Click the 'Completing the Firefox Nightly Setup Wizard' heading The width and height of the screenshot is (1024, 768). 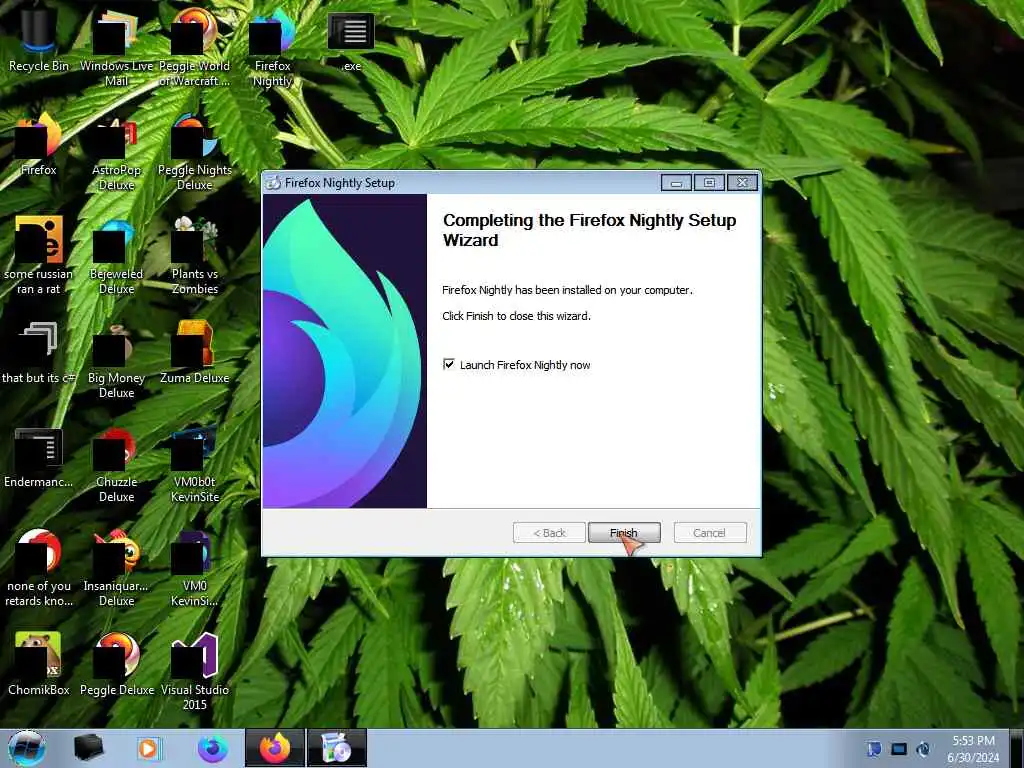click(590, 230)
